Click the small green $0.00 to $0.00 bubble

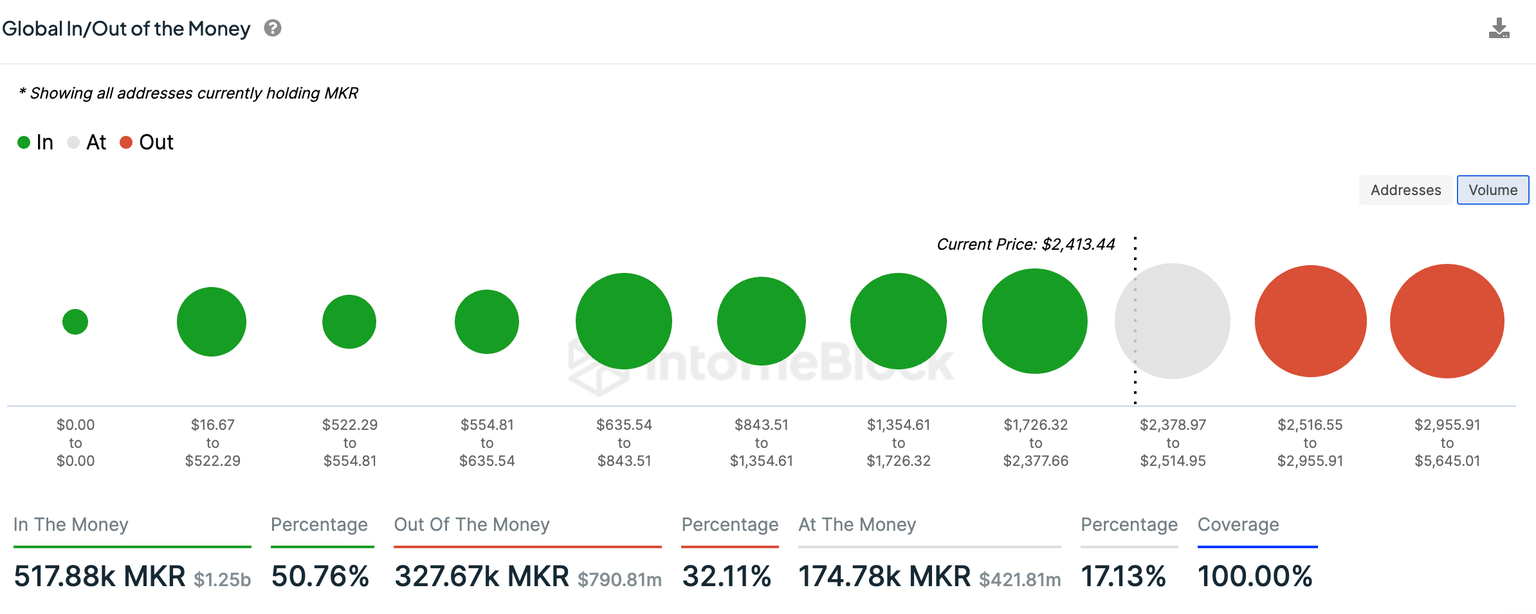[75, 322]
